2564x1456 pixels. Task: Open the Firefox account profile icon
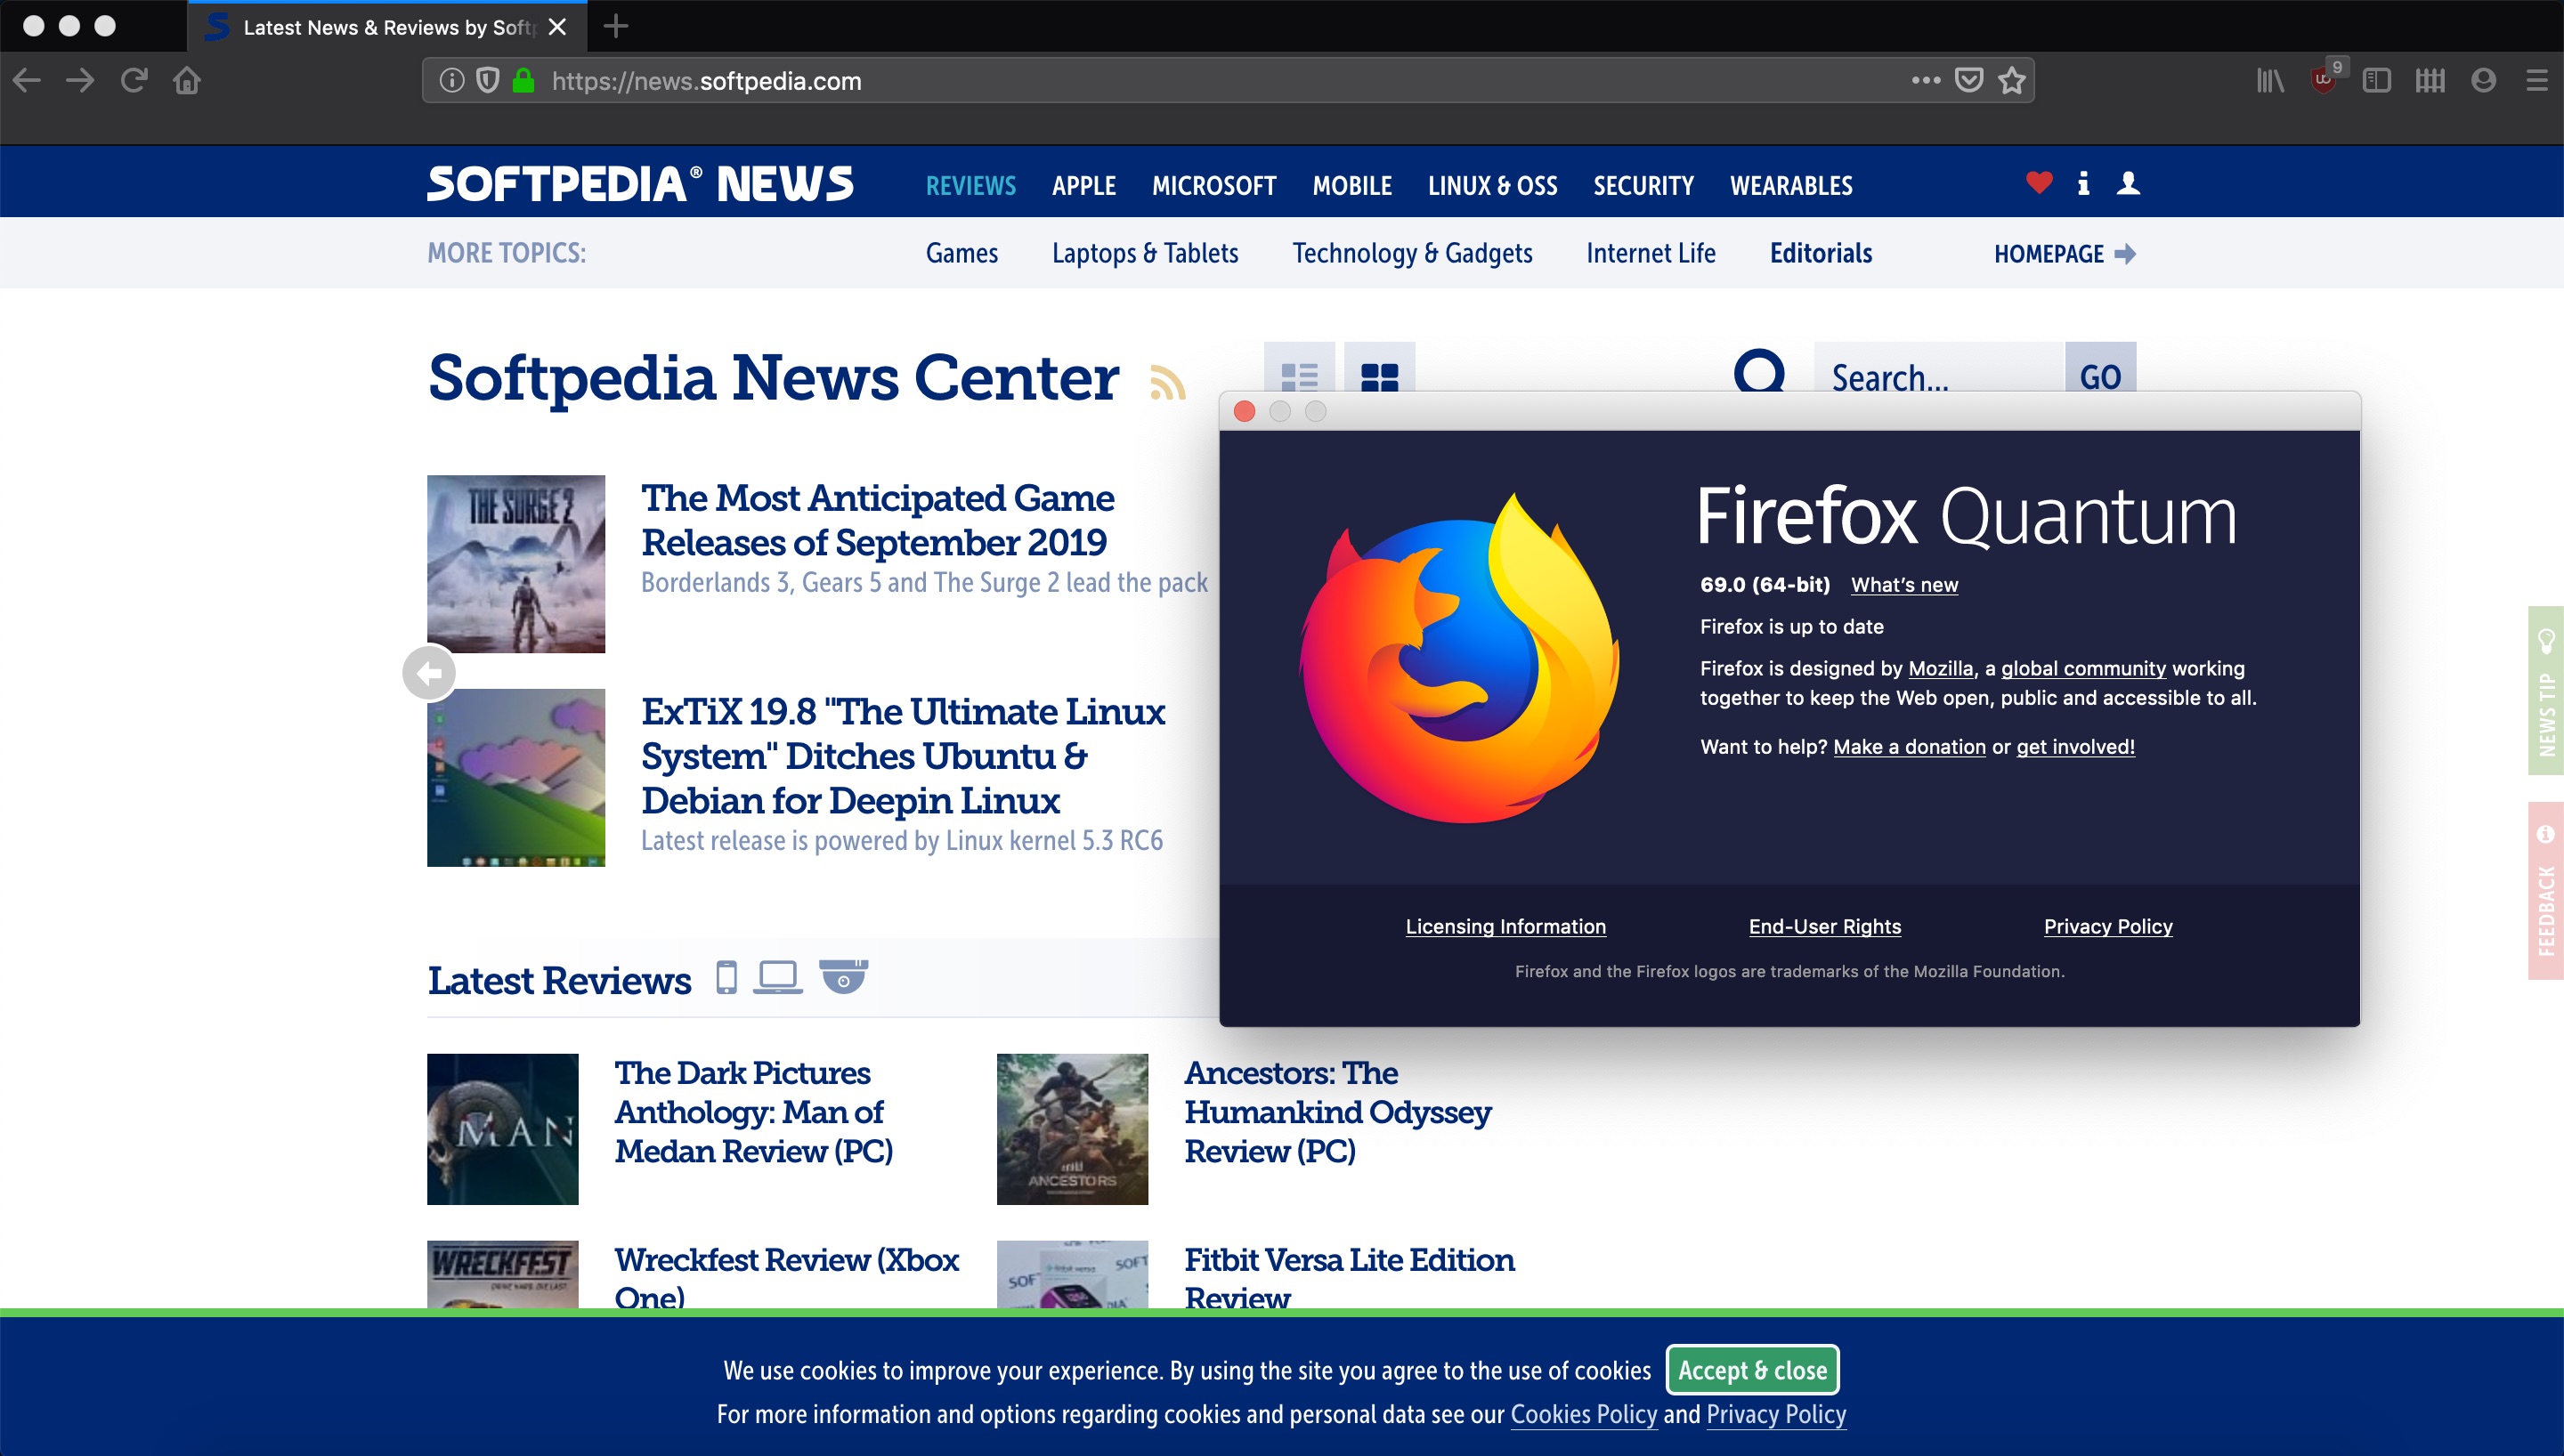click(x=2483, y=81)
